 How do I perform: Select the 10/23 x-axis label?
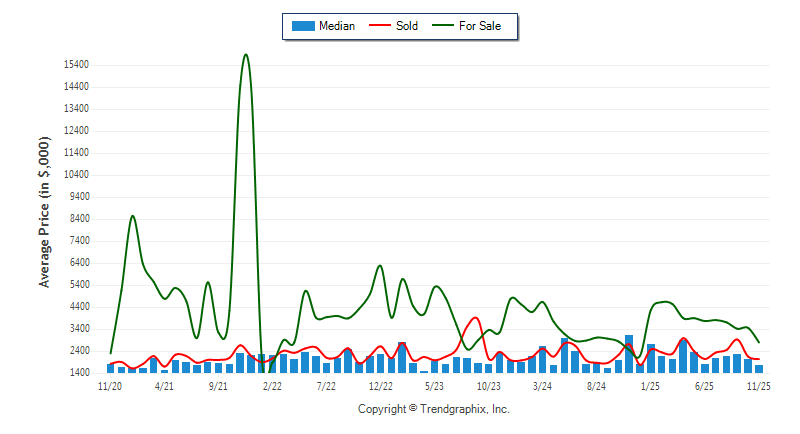coord(488,385)
